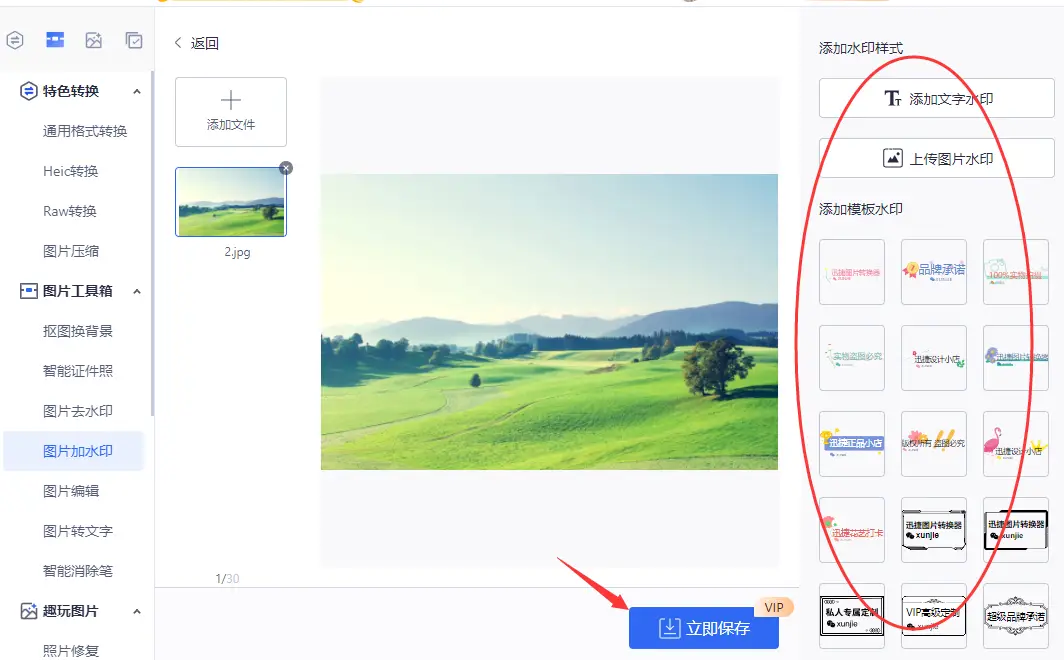This screenshot has height=660, width=1064.
Task: Click the hexagon convert icon in top toolbar
Action: click(15, 40)
